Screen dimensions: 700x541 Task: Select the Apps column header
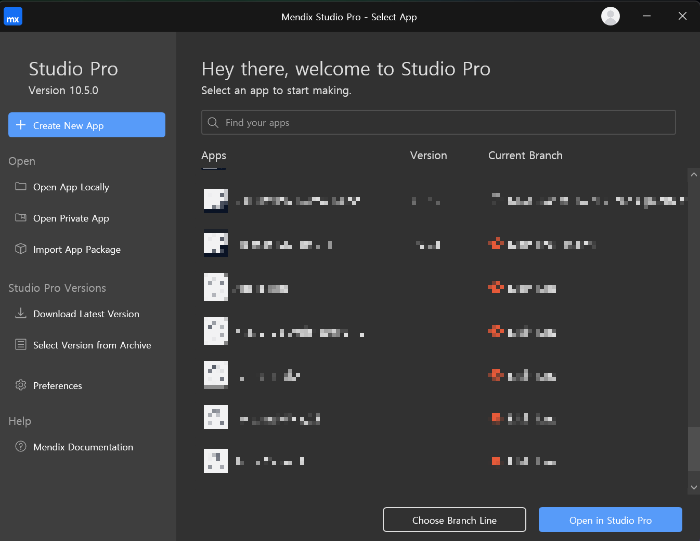pyautogui.click(x=214, y=155)
